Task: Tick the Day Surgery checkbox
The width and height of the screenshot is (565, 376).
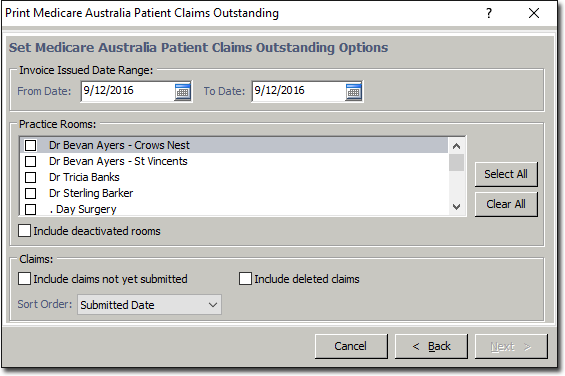Action: click(31, 209)
